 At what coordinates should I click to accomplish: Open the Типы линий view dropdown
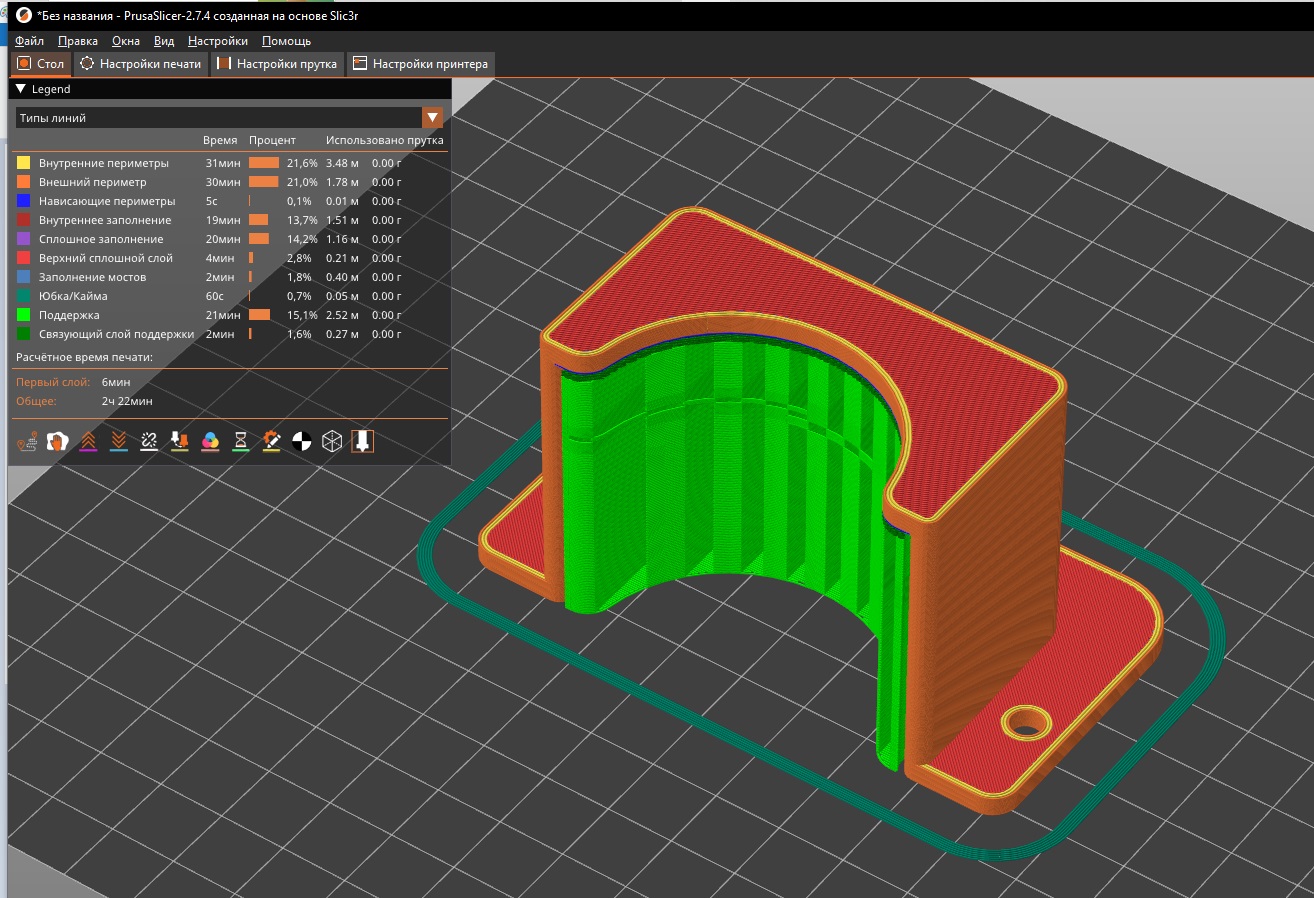433,118
